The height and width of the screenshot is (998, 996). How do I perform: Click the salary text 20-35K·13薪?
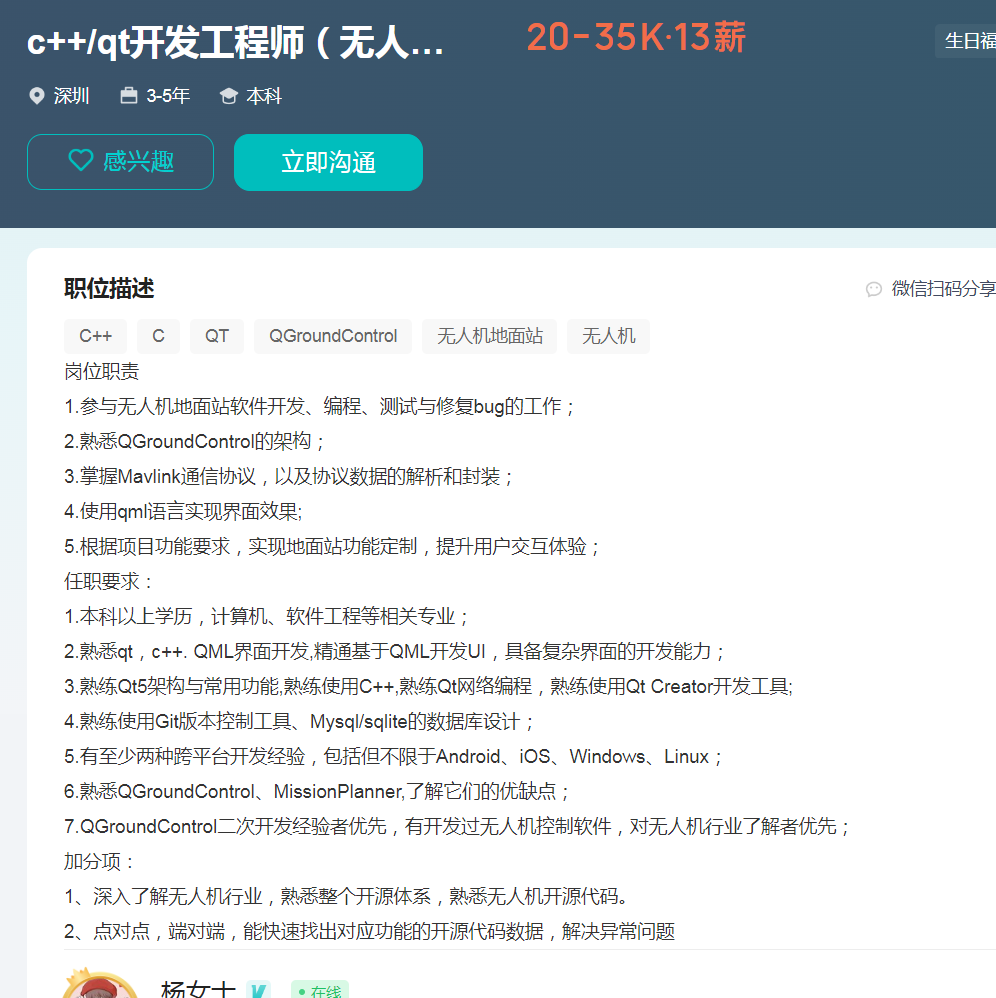[x=636, y=38]
